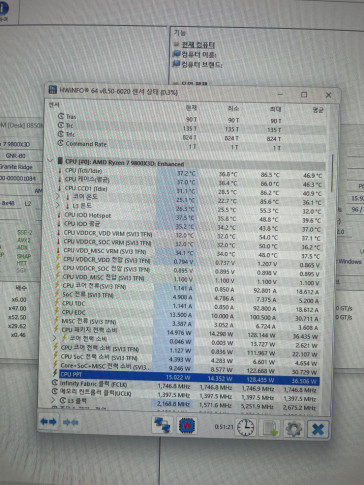This screenshot has width=364, height=485.
Task: Expand the L3 온도 row
Action: 58,206
